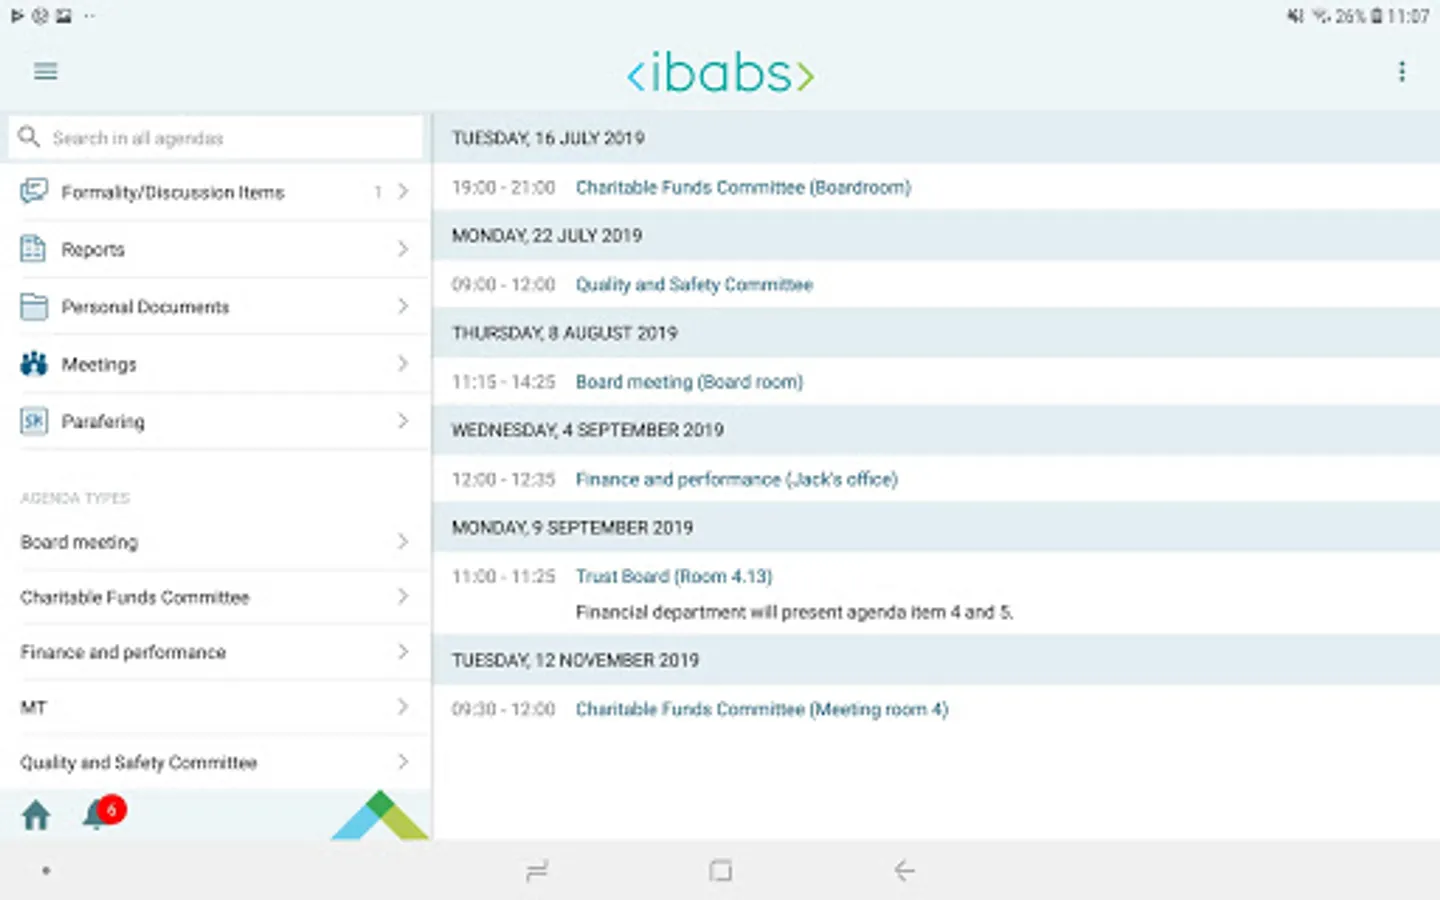This screenshot has width=1440, height=900.
Task: Open the Parafering menu entry
Action: [x=216, y=421]
